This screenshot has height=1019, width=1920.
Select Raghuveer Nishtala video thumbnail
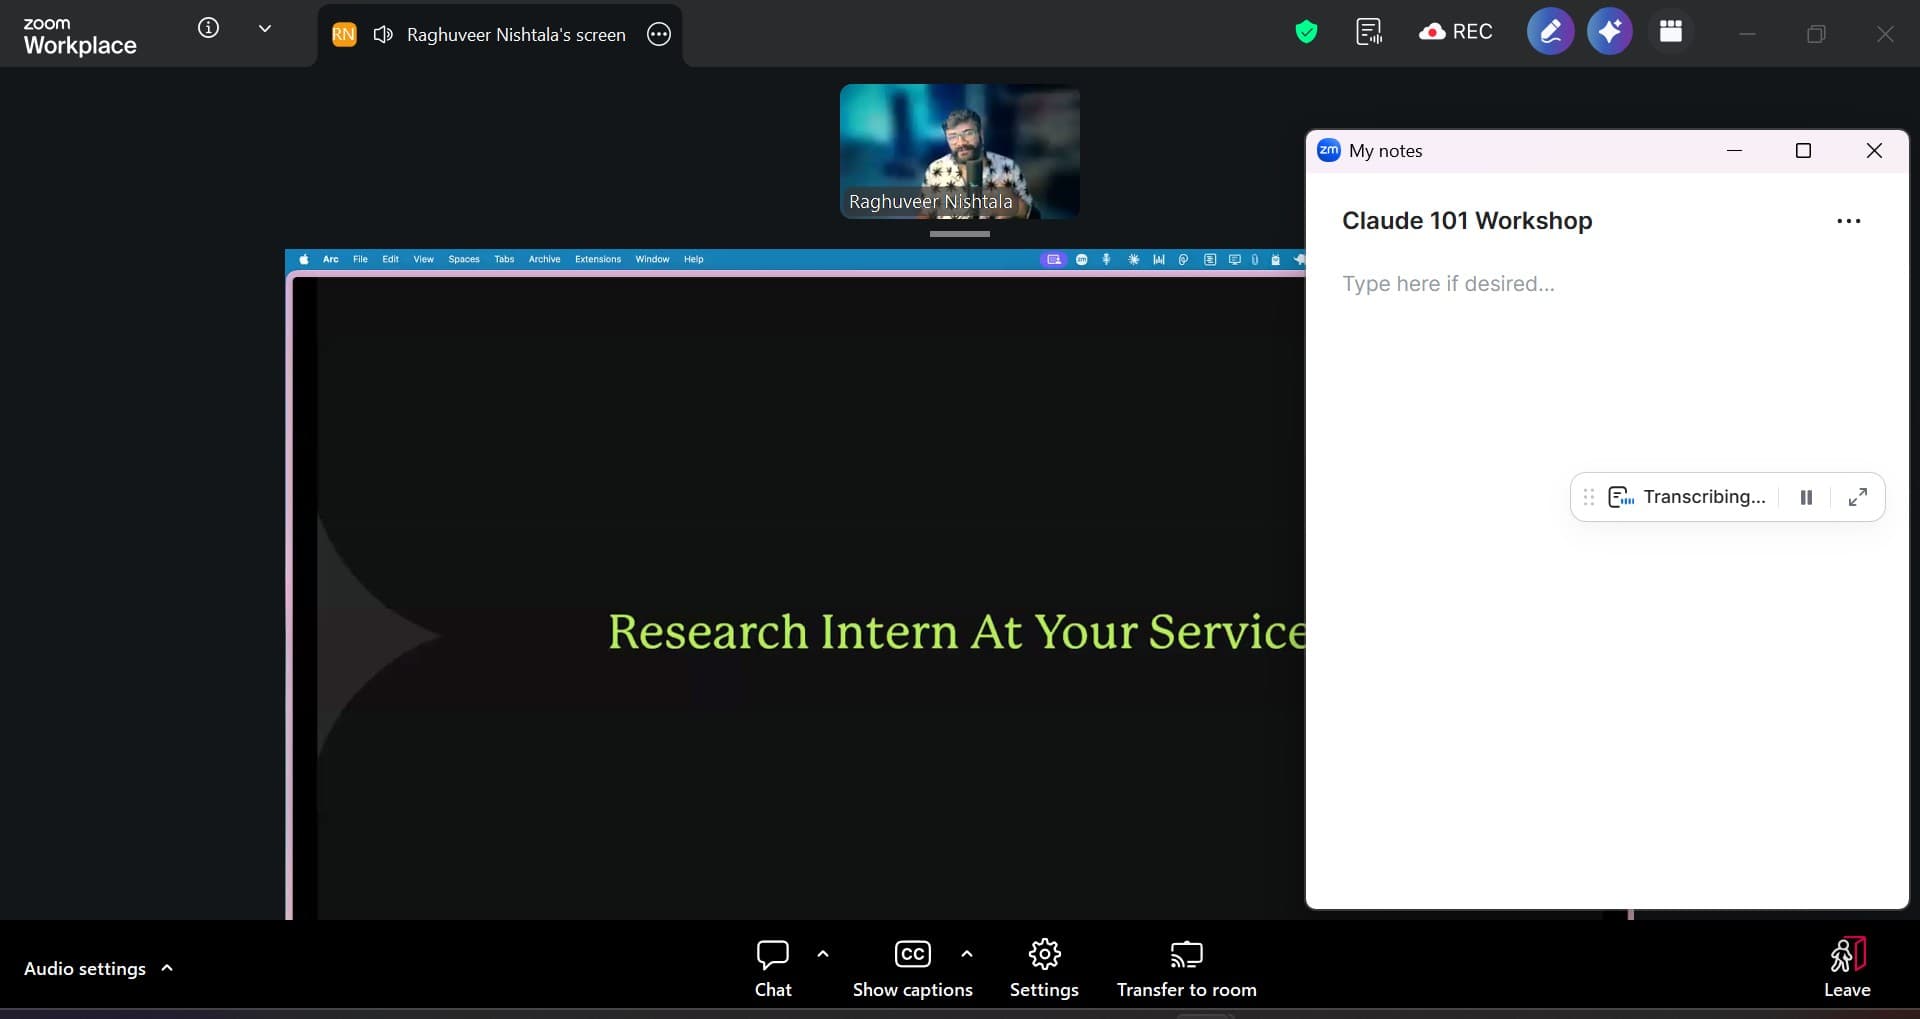(960, 151)
